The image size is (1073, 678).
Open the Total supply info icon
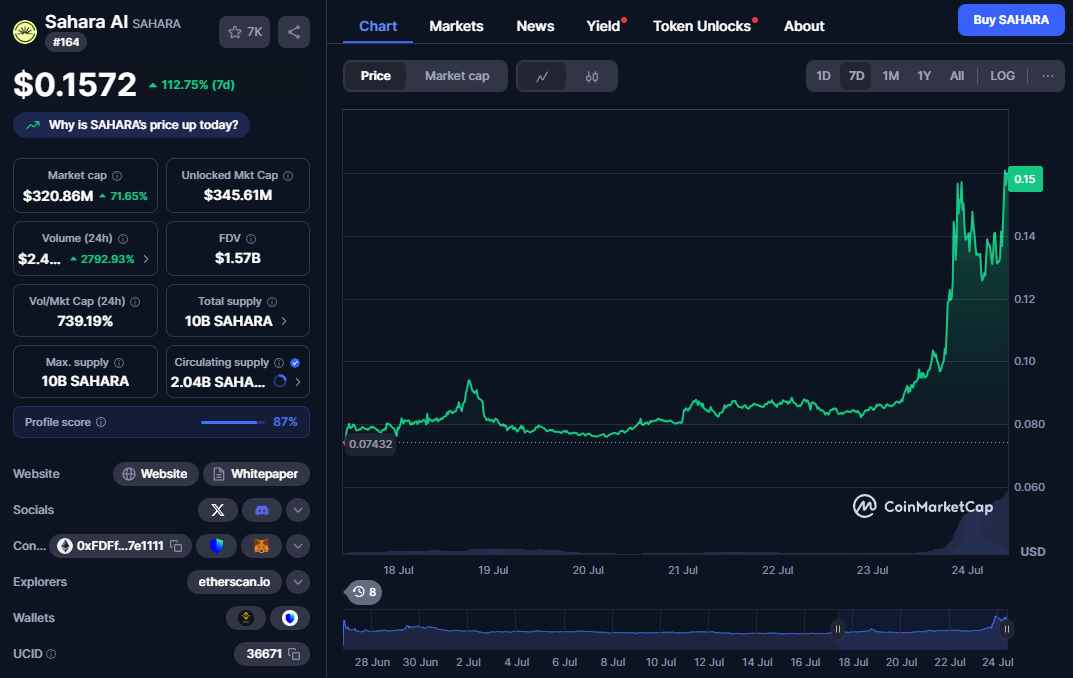tap(272, 302)
